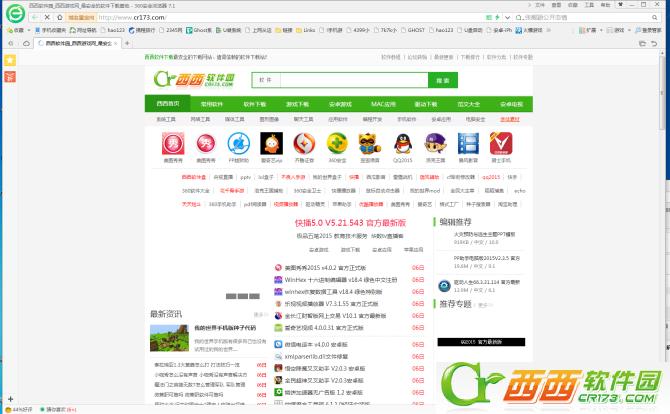Image resolution: width=670 pixels, height=414 pixels.
Task: Switch to the MAC应用 nav tab
Action: coord(383,104)
